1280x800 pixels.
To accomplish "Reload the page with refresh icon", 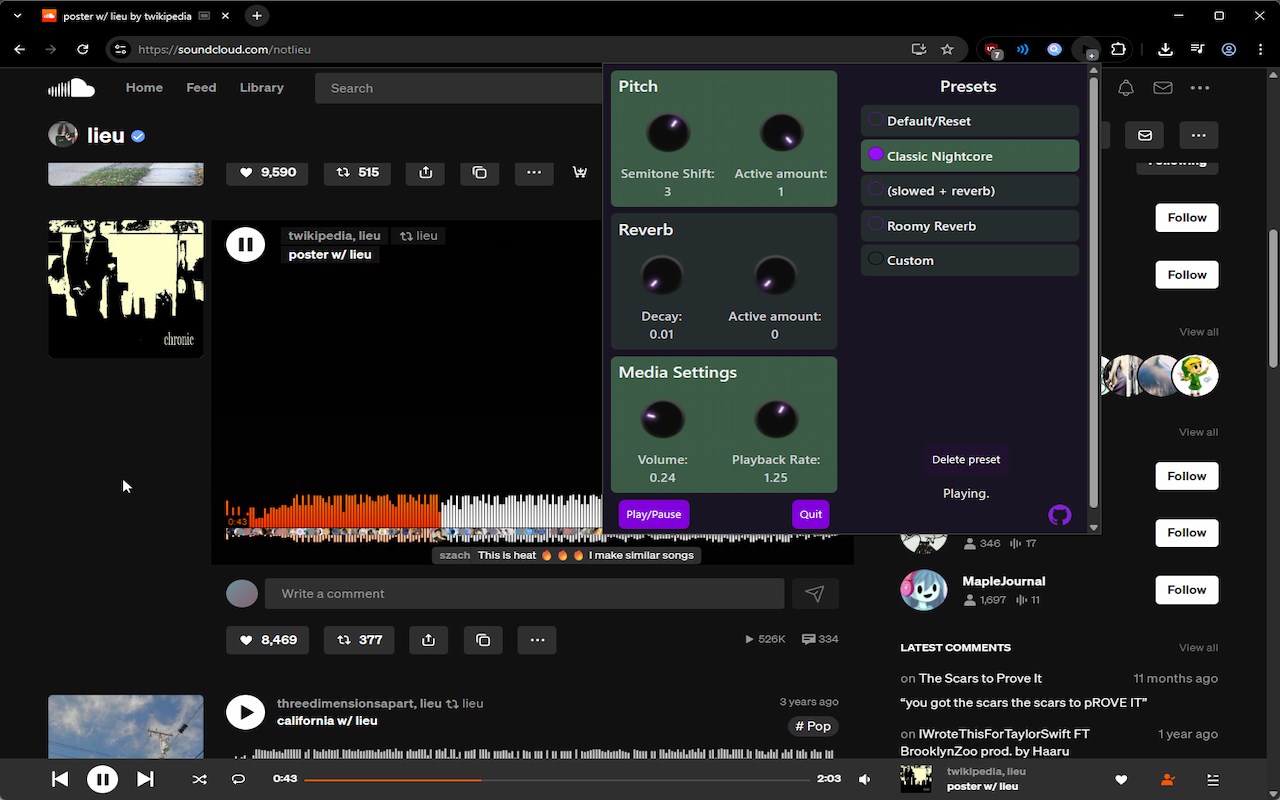I will pyautogui.click(x=83, y=49).
